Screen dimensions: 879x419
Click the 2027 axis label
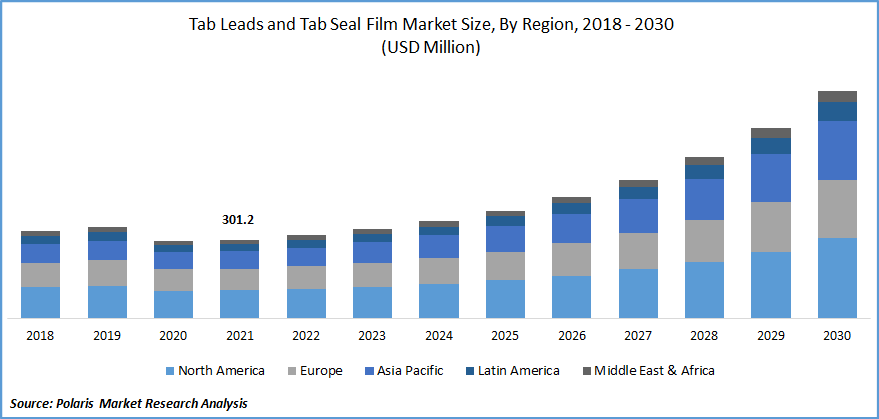pyautogui.click(x=638, y=336)
